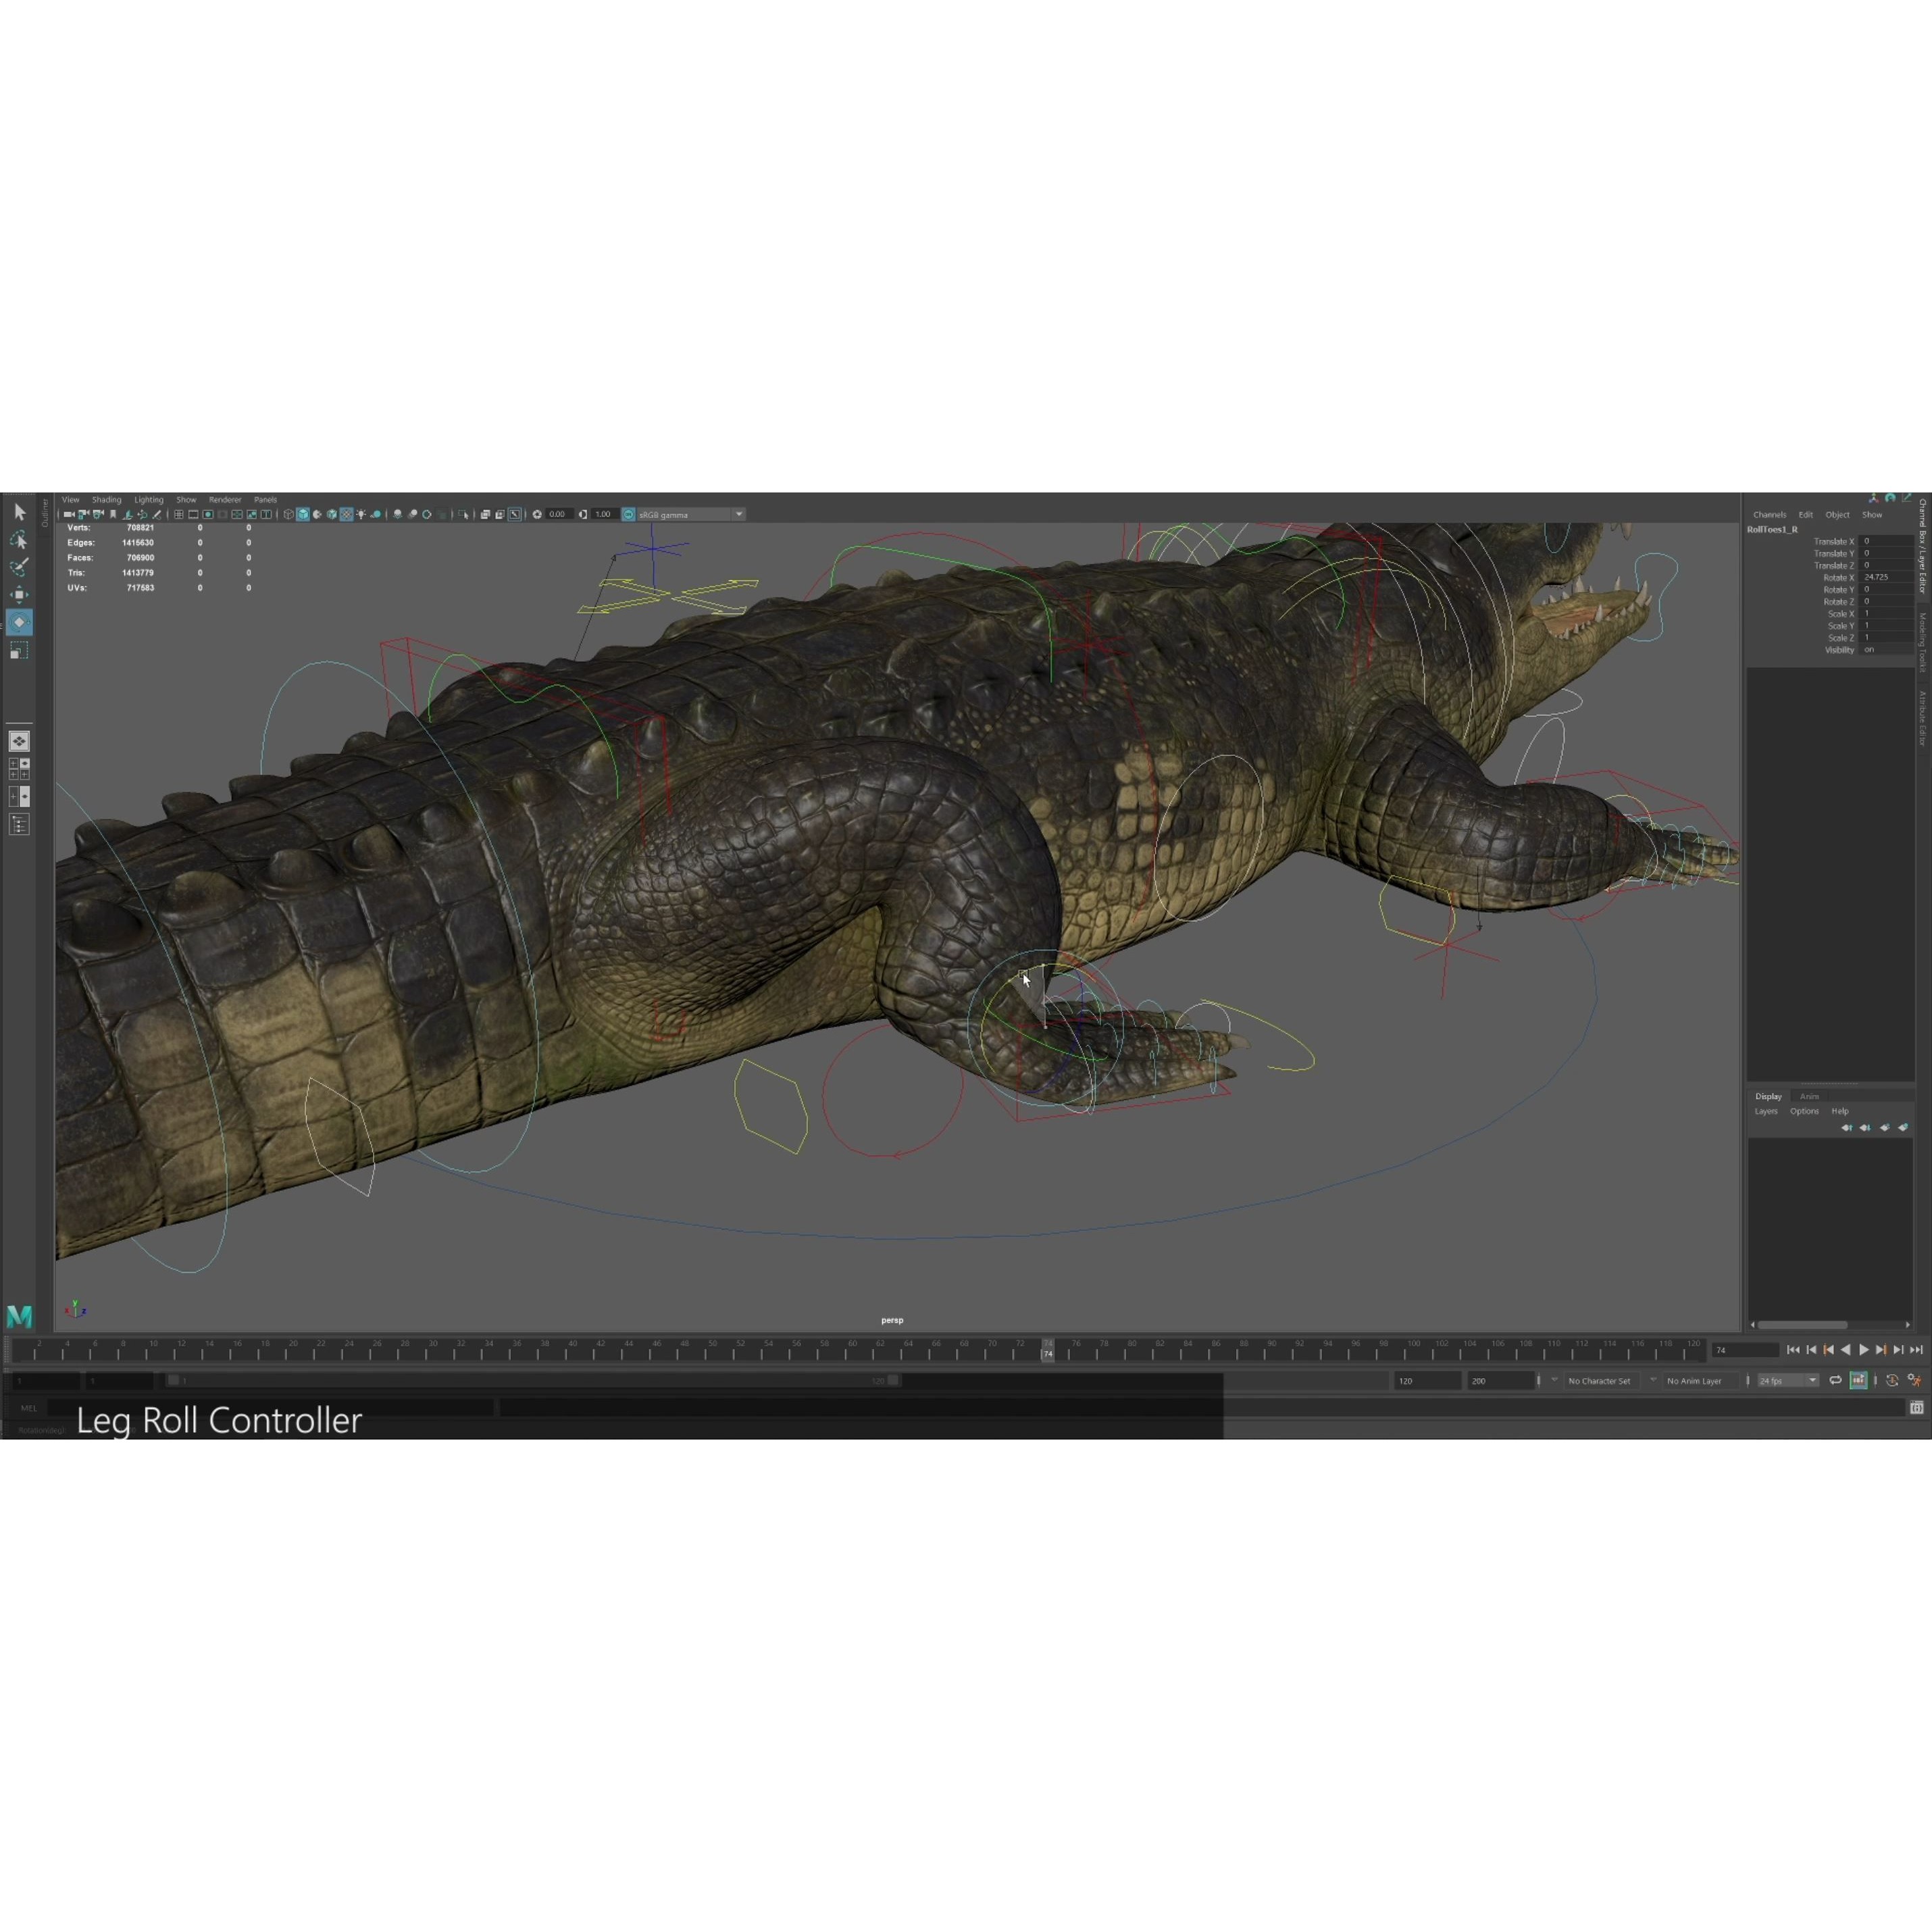Select the Scale tool

coord(19,650)
